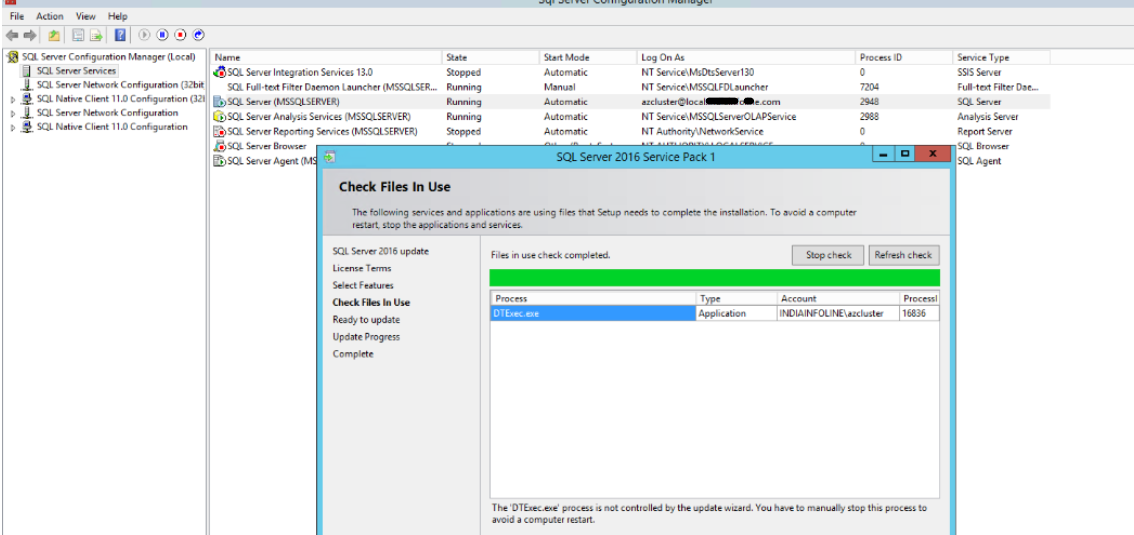This screenshot has width=1134, height=535.
Task: Click the License Terms step
Action: tap(362, 268)
